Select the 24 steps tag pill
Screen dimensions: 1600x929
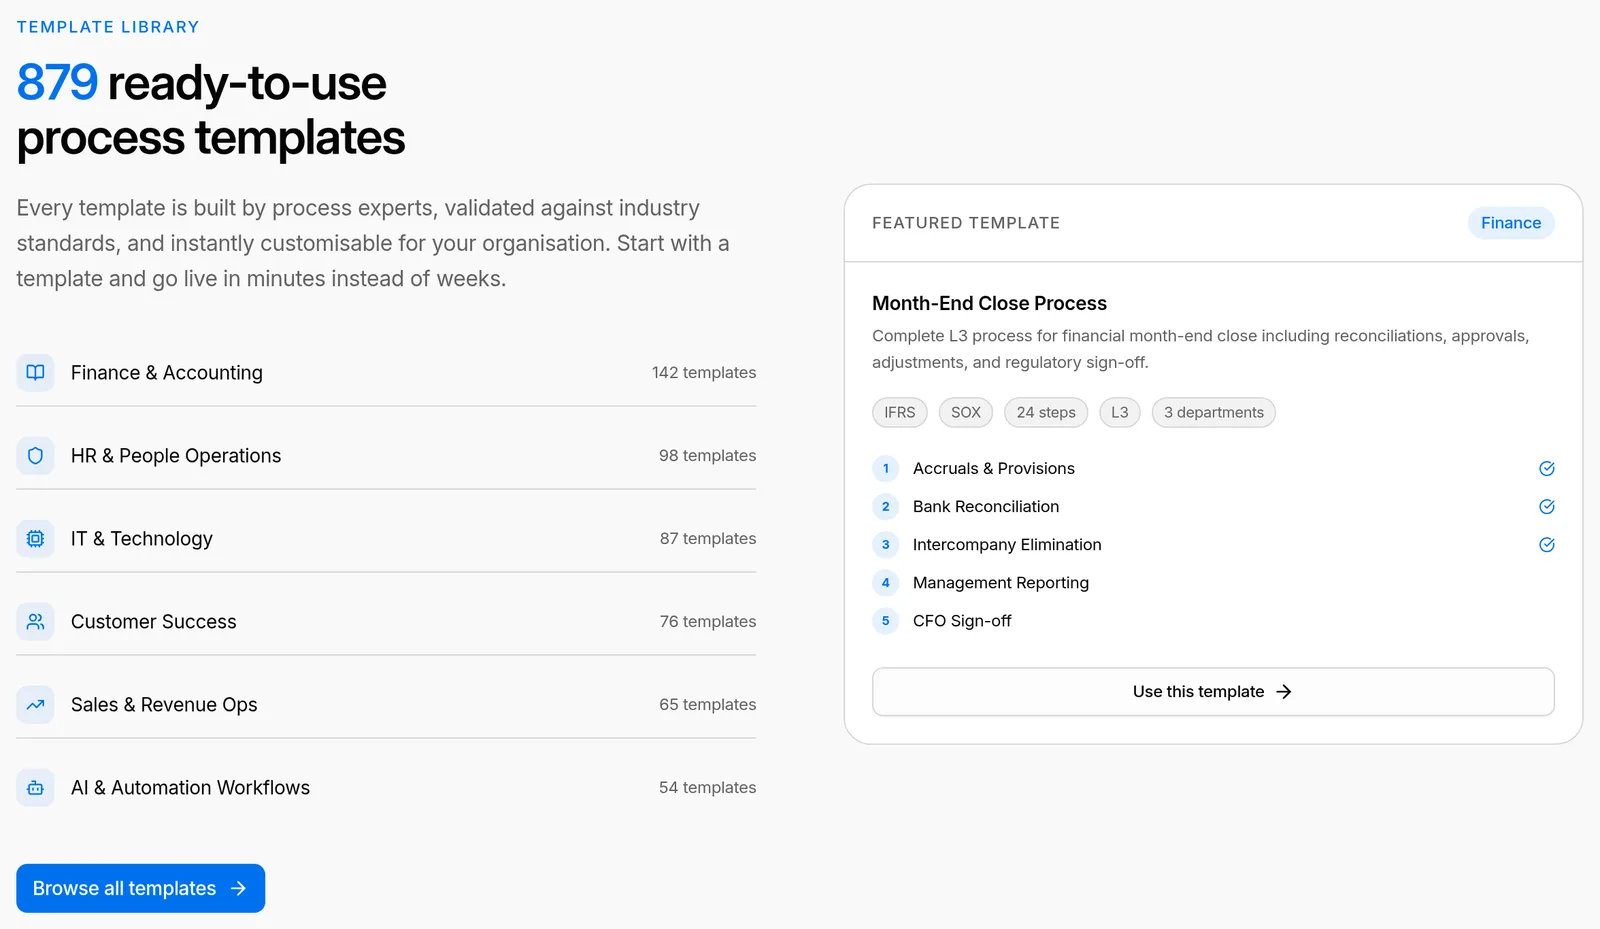click(1046, 412)
